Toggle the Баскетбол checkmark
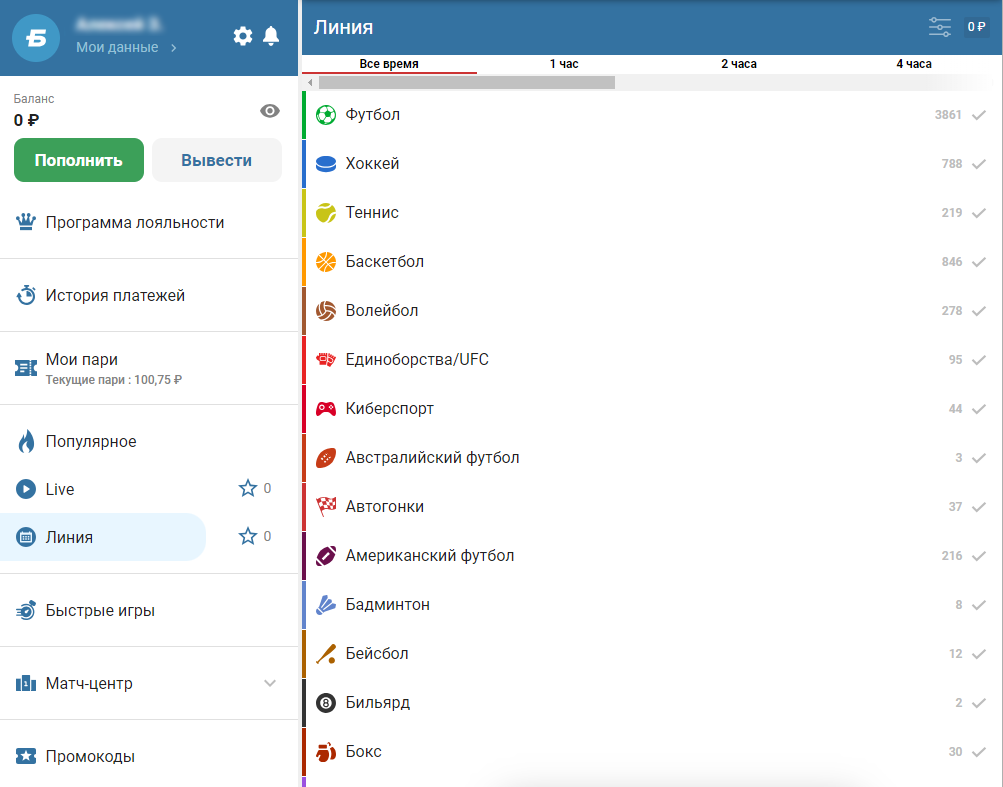 coord(979,262)
